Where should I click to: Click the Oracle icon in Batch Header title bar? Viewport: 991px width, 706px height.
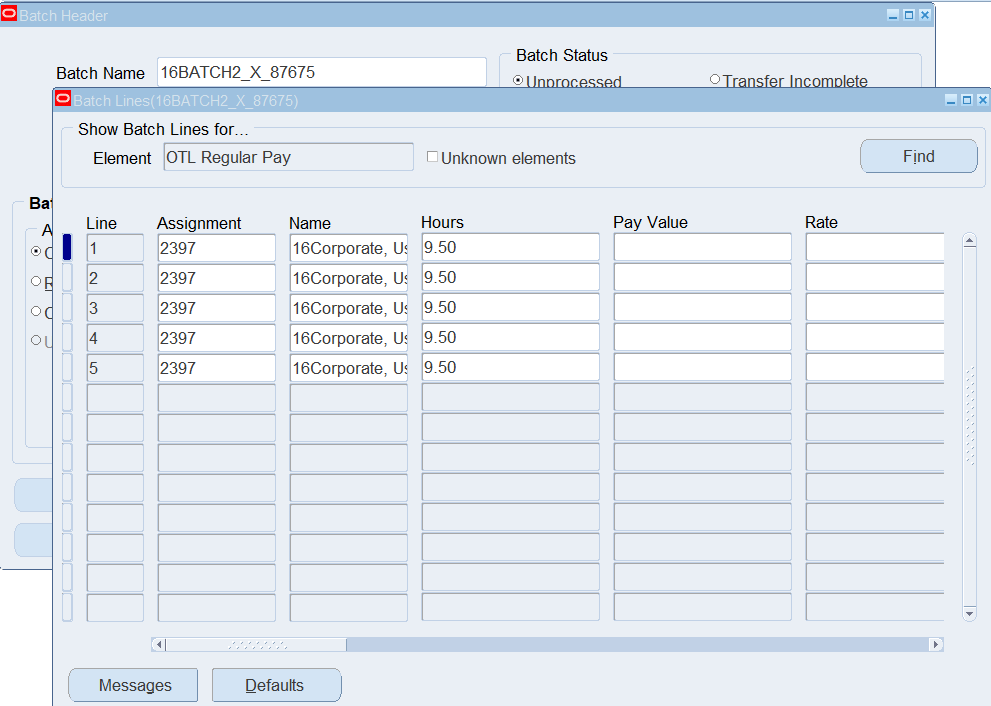coord(9,15)
